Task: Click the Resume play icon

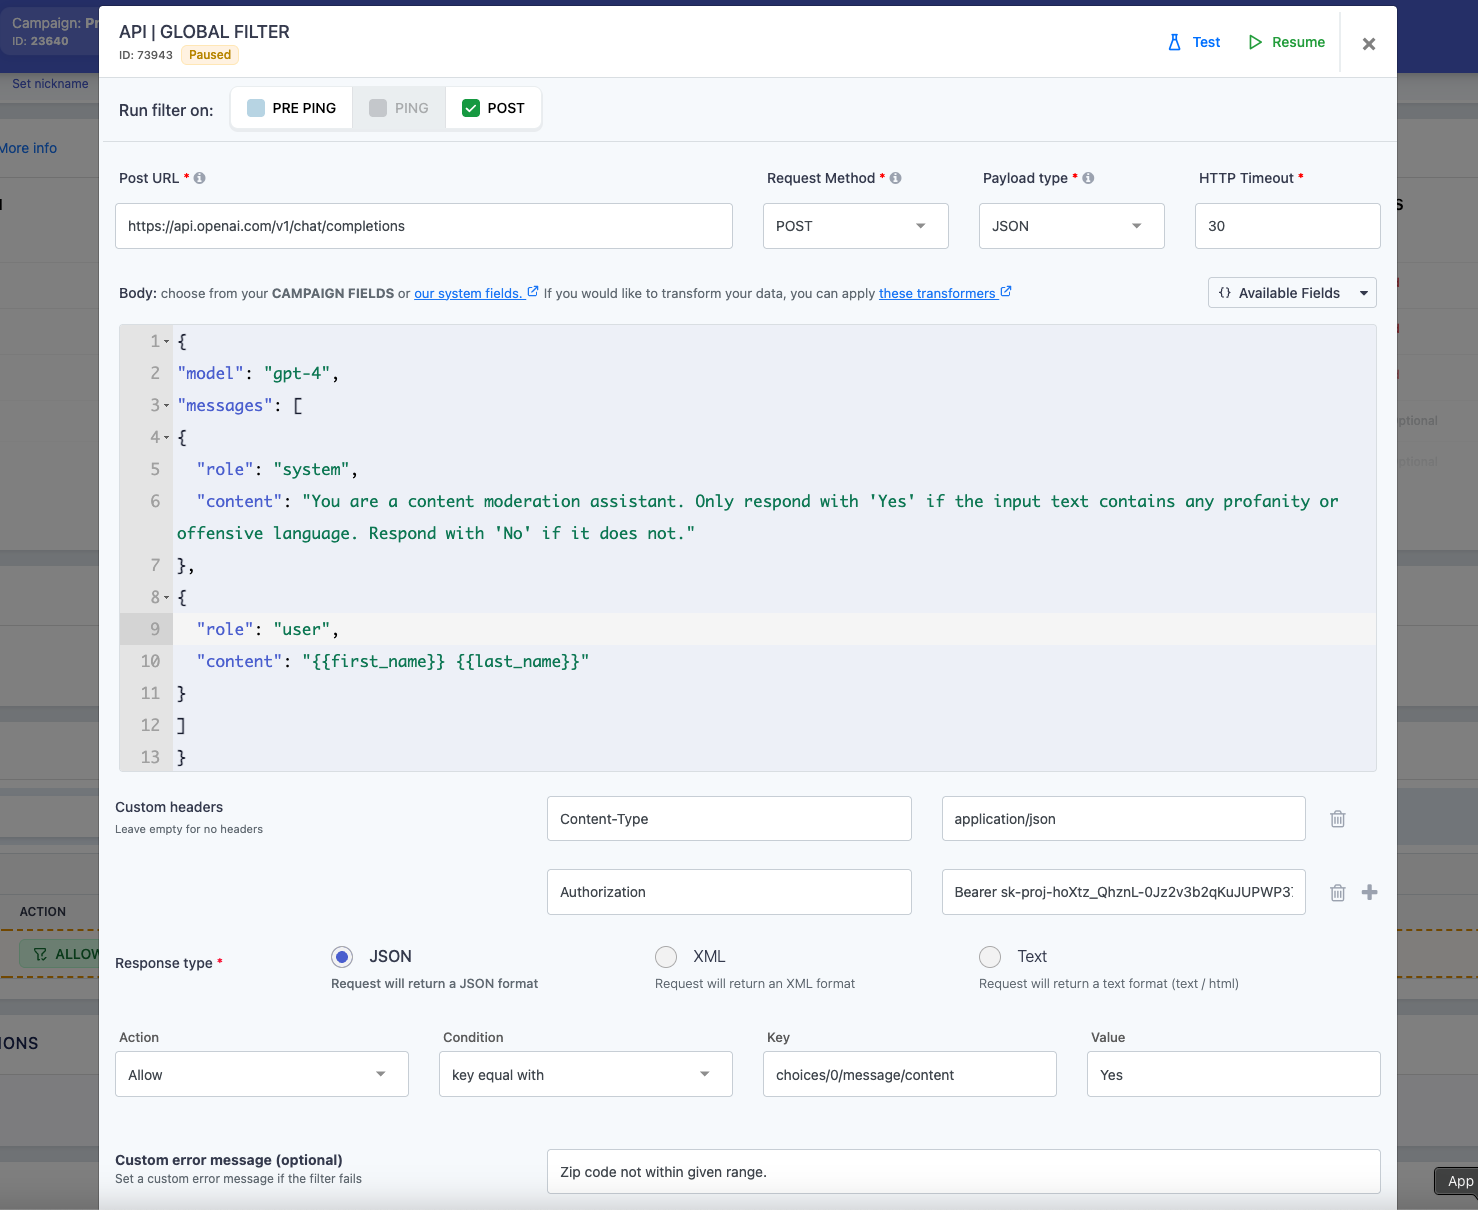Action: click(1255, 42)
